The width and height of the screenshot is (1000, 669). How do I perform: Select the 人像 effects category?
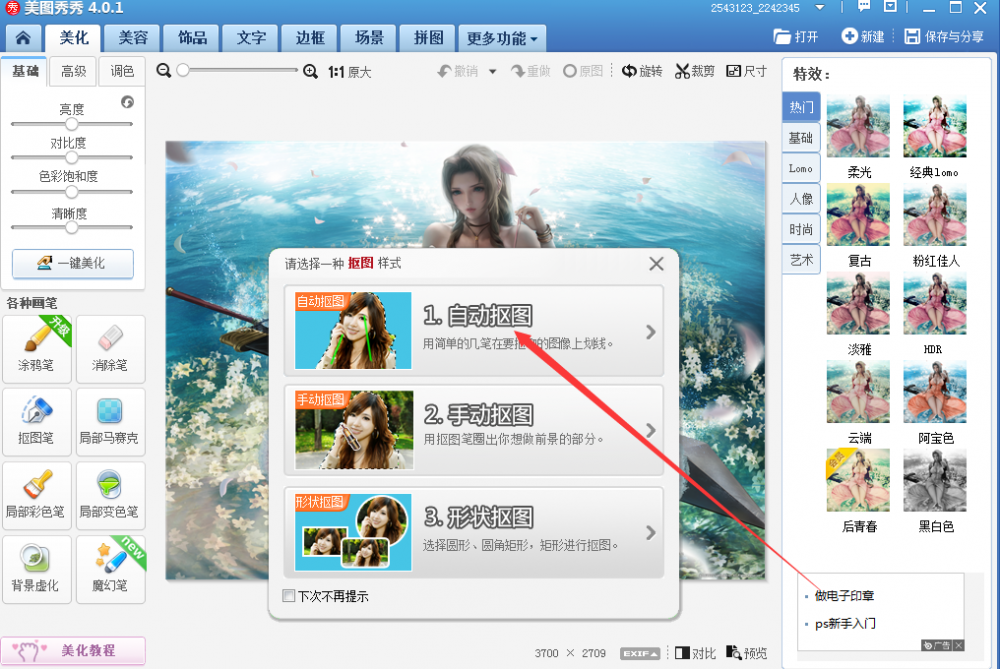click(x=801, y=199)
